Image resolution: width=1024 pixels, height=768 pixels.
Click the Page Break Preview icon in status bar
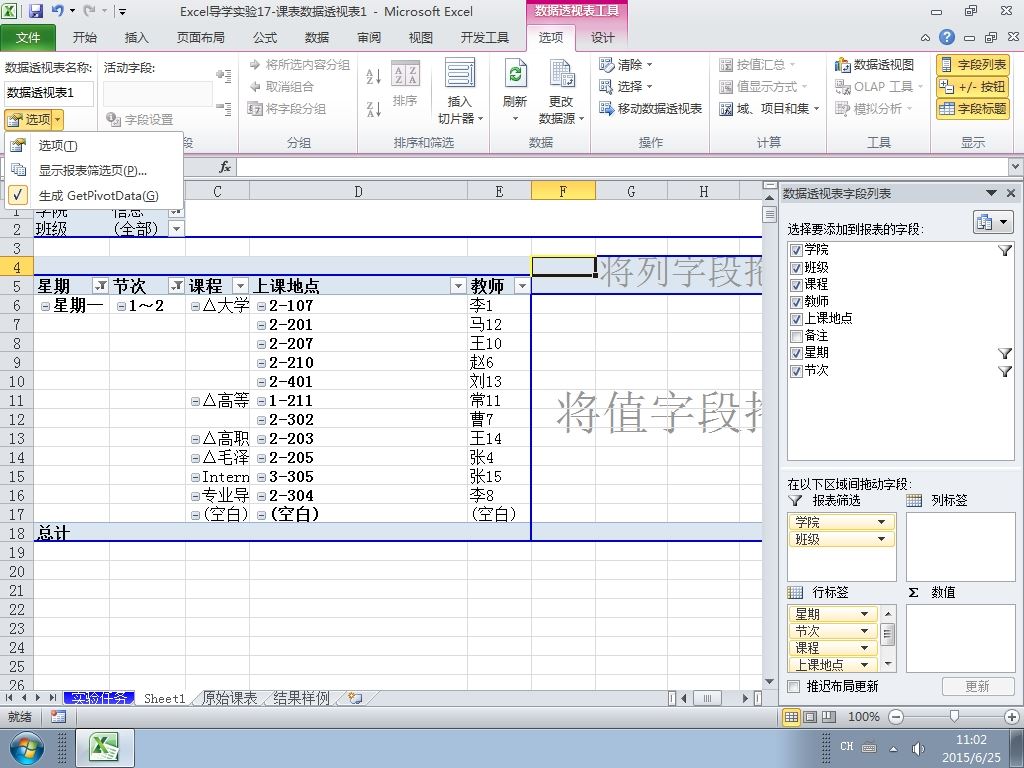coord(828,717)
